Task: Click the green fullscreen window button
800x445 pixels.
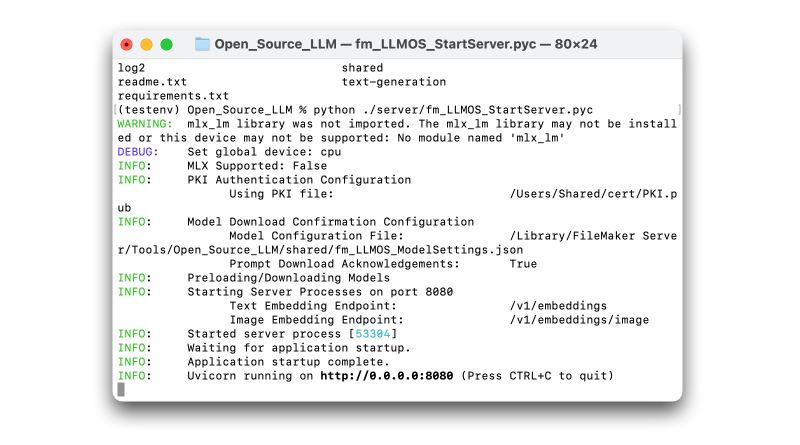Action: pos(166,44)
